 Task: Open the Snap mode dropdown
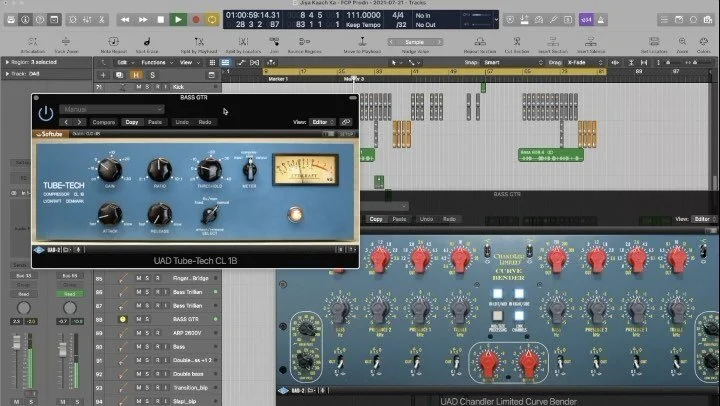pyautogui.click(x=512, y=62)
